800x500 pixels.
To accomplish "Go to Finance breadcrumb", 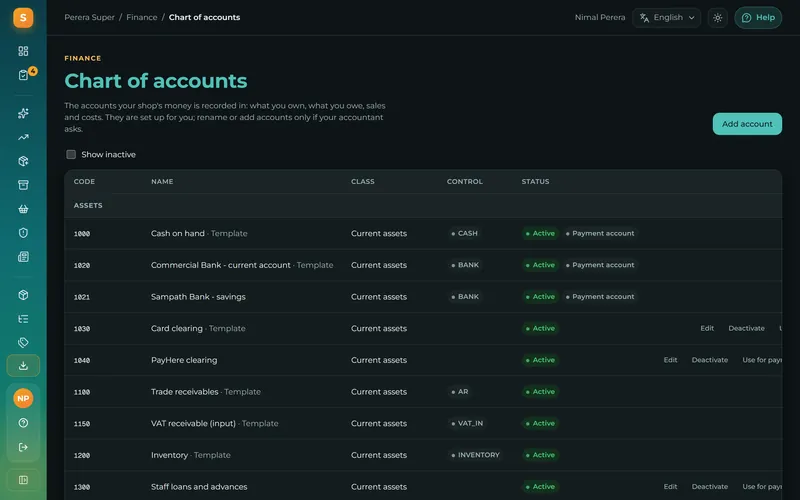I will pyautogui.click(x=142, y=17).
